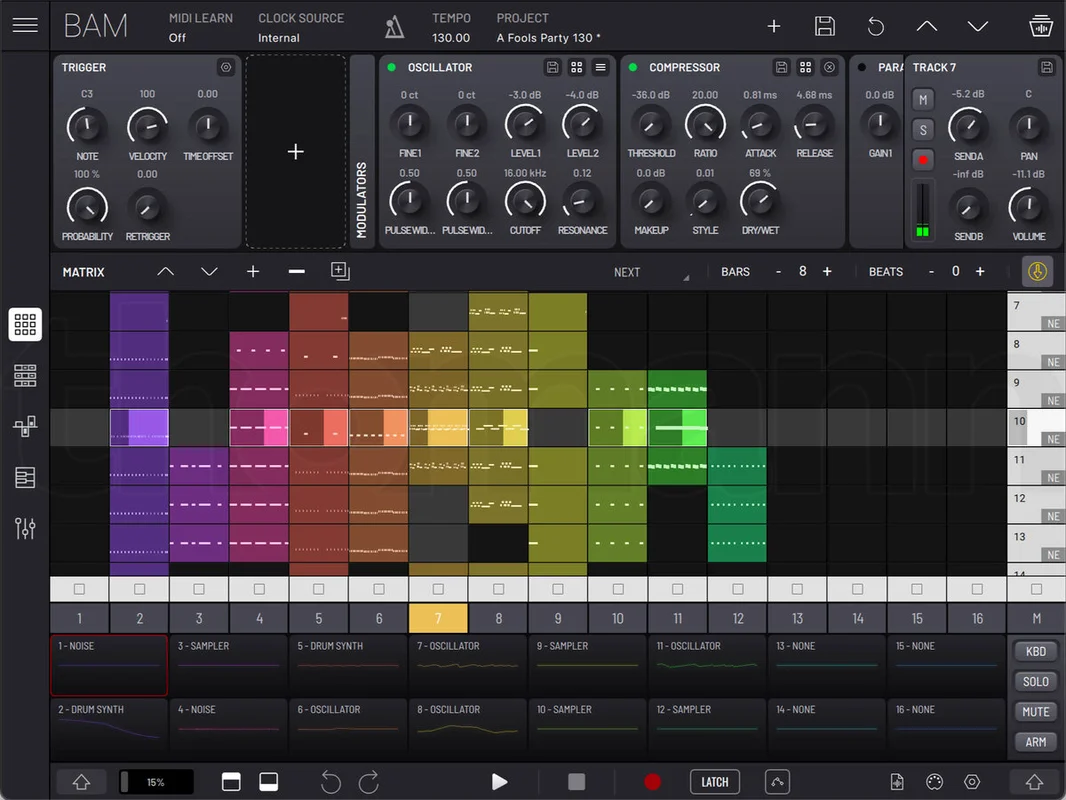Save Compressor preset icon

pos(781,67)
